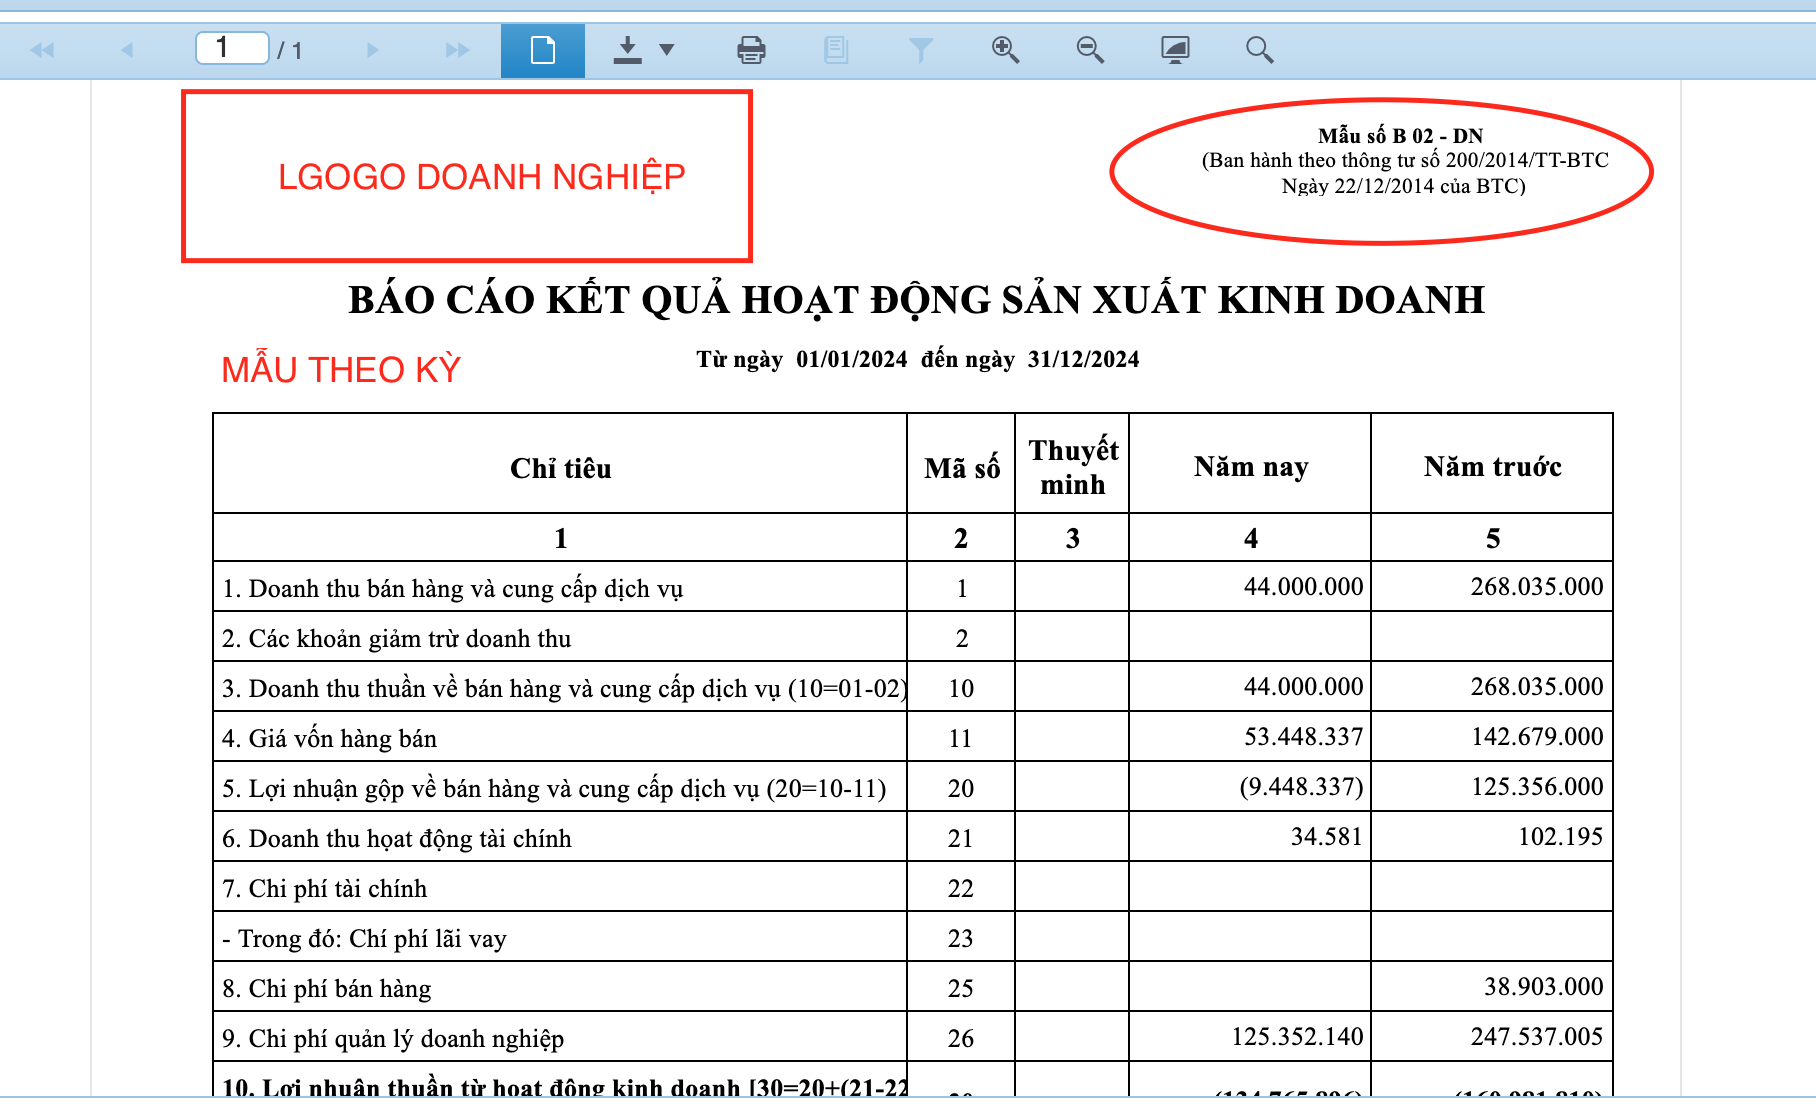Click value 102.195 in Năm trước
The width and height of the screenshot is (1816, 1108).
1560,837
